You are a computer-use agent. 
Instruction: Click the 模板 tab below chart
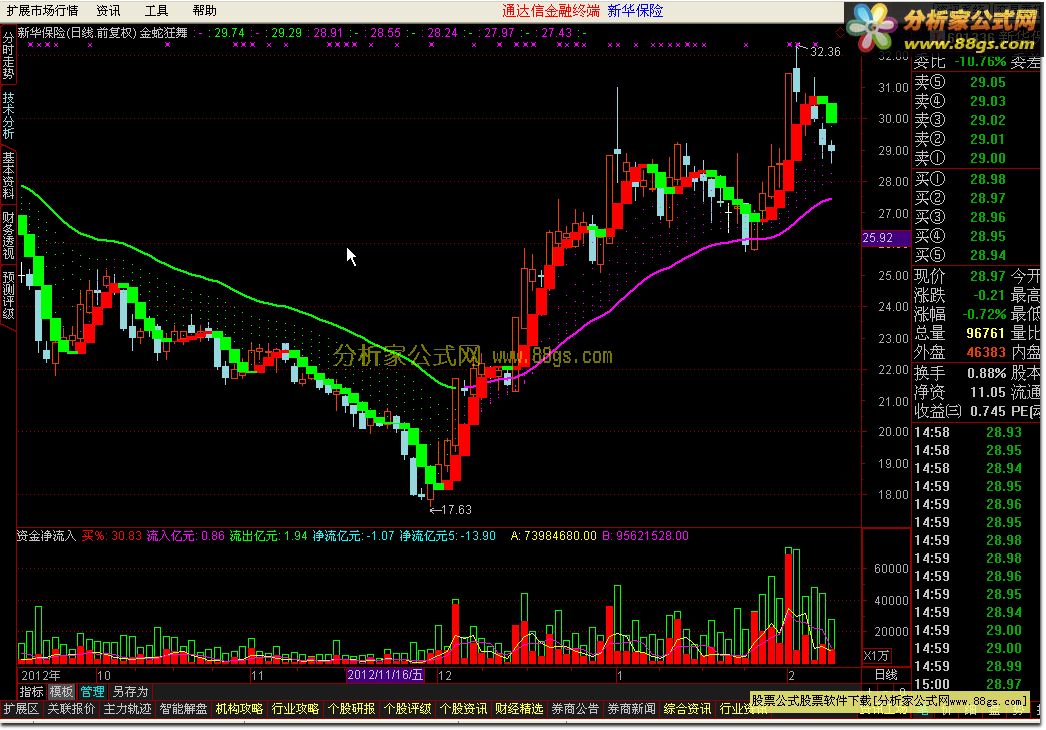[x=61, y=691]
